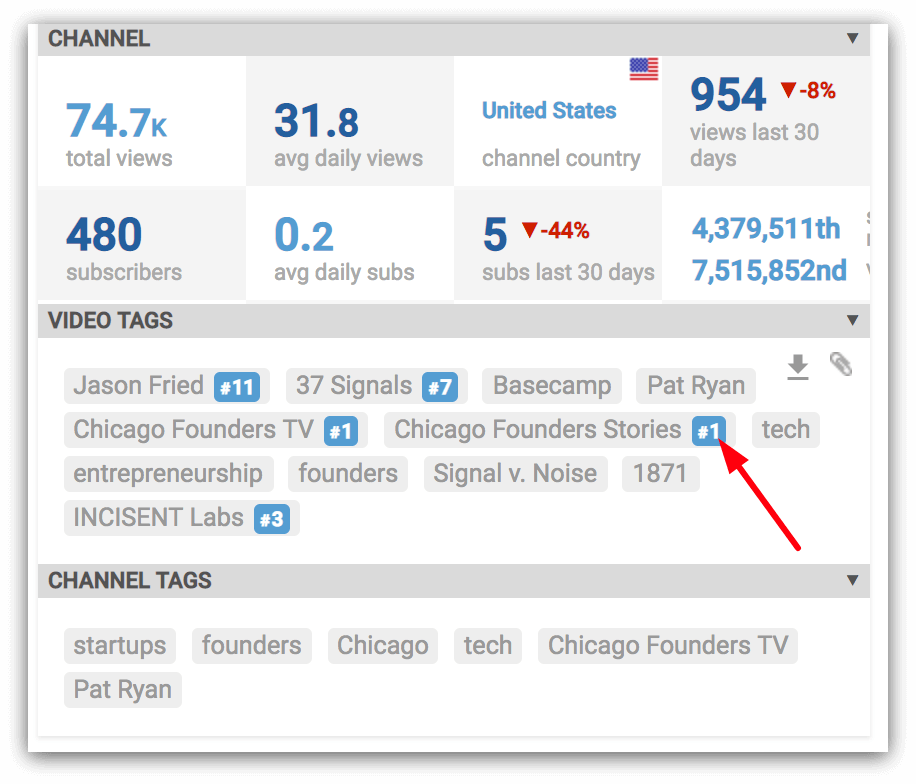Select the 1871 video tag

(660, 474)
